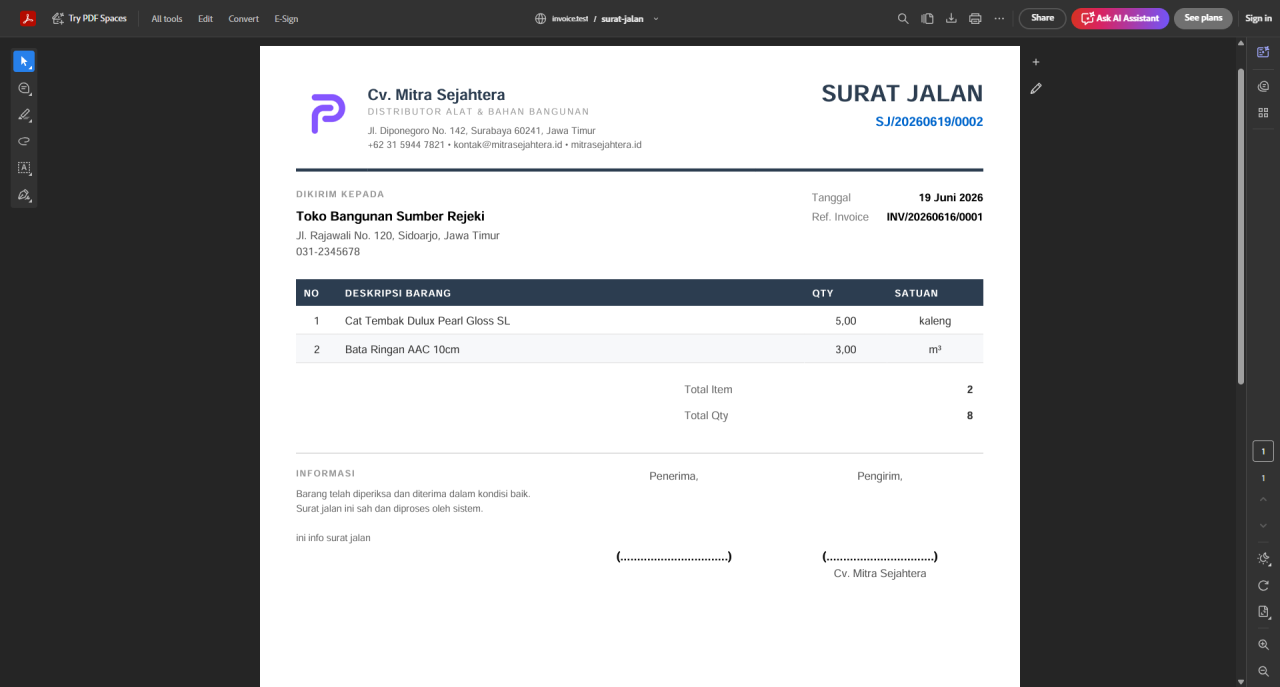Click the Cat Tembak Dulux Pearl Gloss SL row
The image size is (1280, 687).
coord(639,321)
